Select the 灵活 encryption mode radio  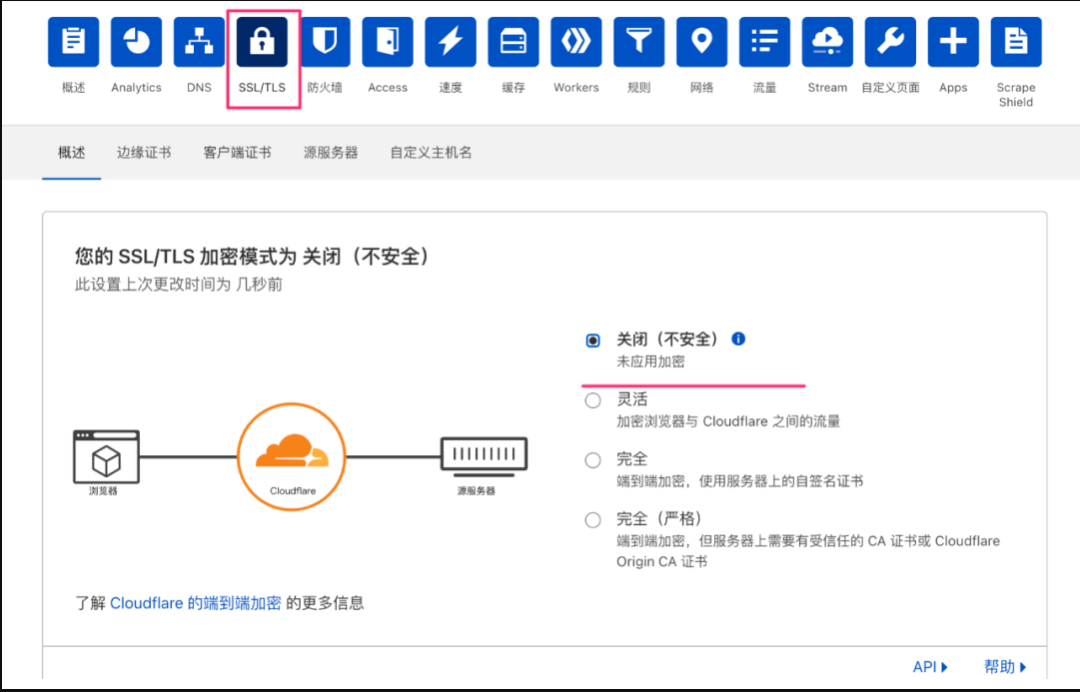(593, 401)
